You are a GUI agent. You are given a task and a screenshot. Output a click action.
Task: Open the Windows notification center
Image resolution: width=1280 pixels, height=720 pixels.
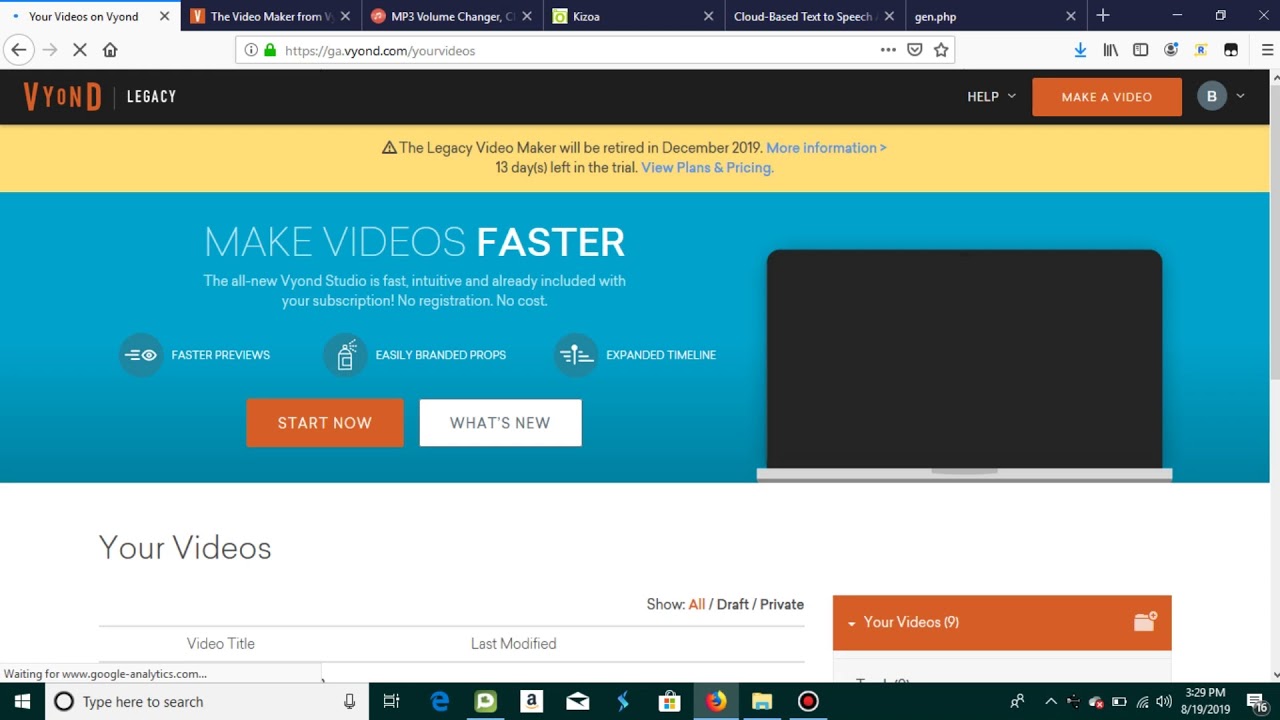tap(1257, 702)
